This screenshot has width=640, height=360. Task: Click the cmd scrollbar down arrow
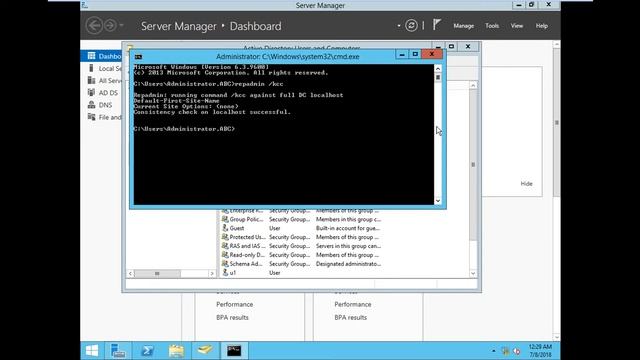[x=438, y=200]
